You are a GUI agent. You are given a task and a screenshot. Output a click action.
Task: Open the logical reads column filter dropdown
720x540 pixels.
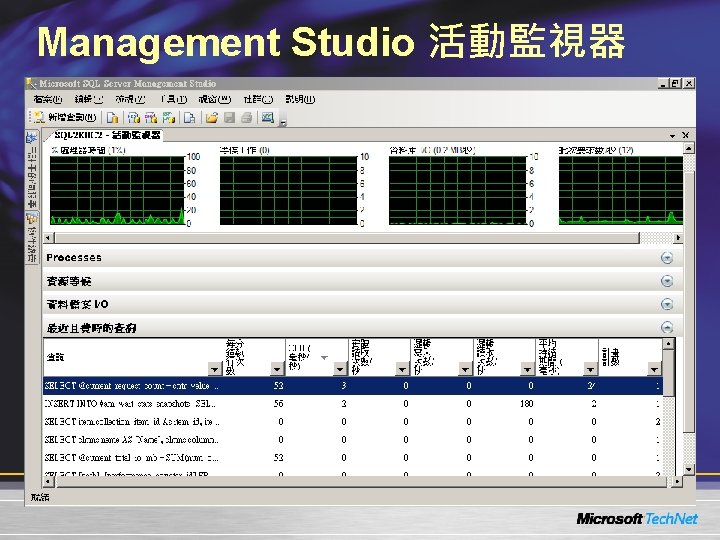point(528,369)
